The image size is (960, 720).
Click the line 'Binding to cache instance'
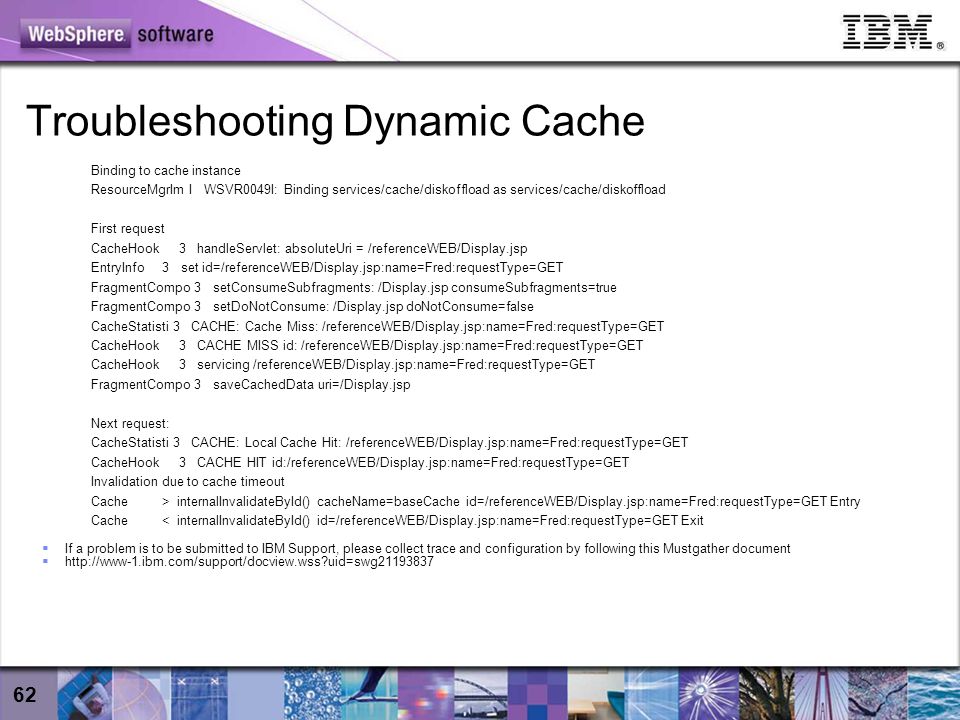point(165,171)
